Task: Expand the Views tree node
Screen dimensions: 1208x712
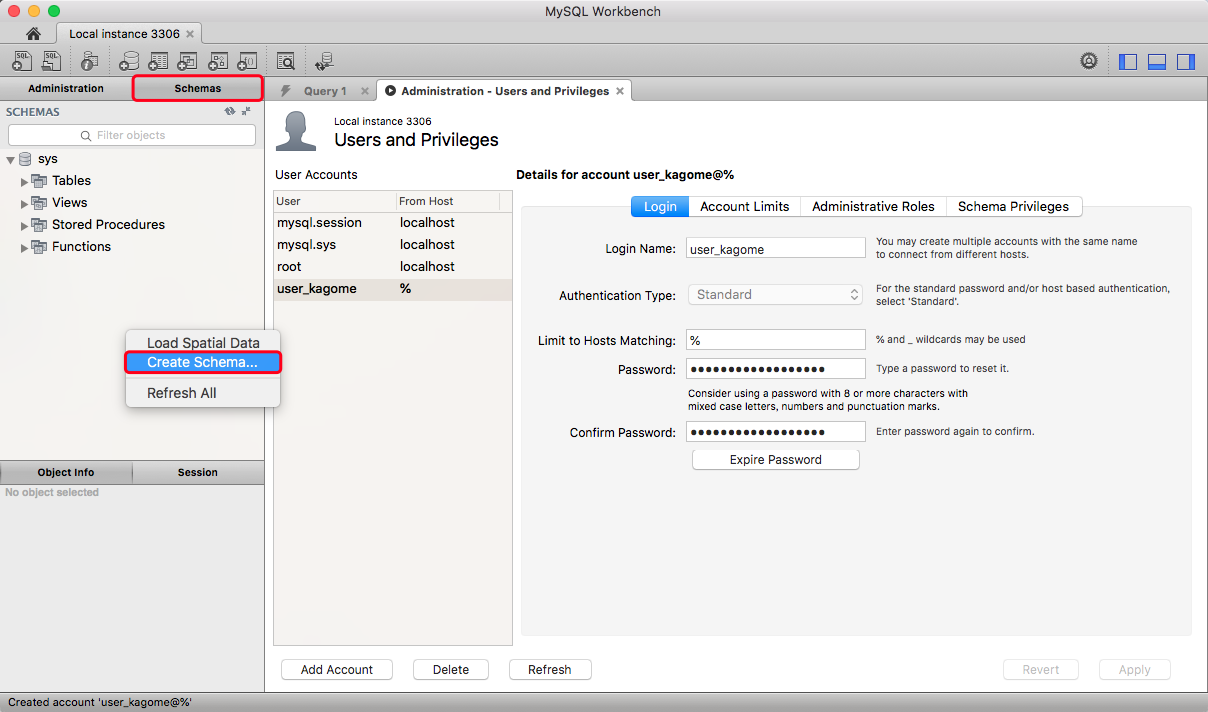Action: tap(25, 204)
